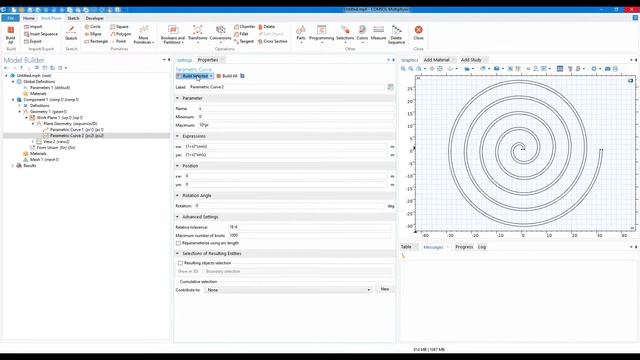Click the Zoom Extents icon in Graphics toolbar
This screenshot has width=640, height=360.
click(440, 69)
